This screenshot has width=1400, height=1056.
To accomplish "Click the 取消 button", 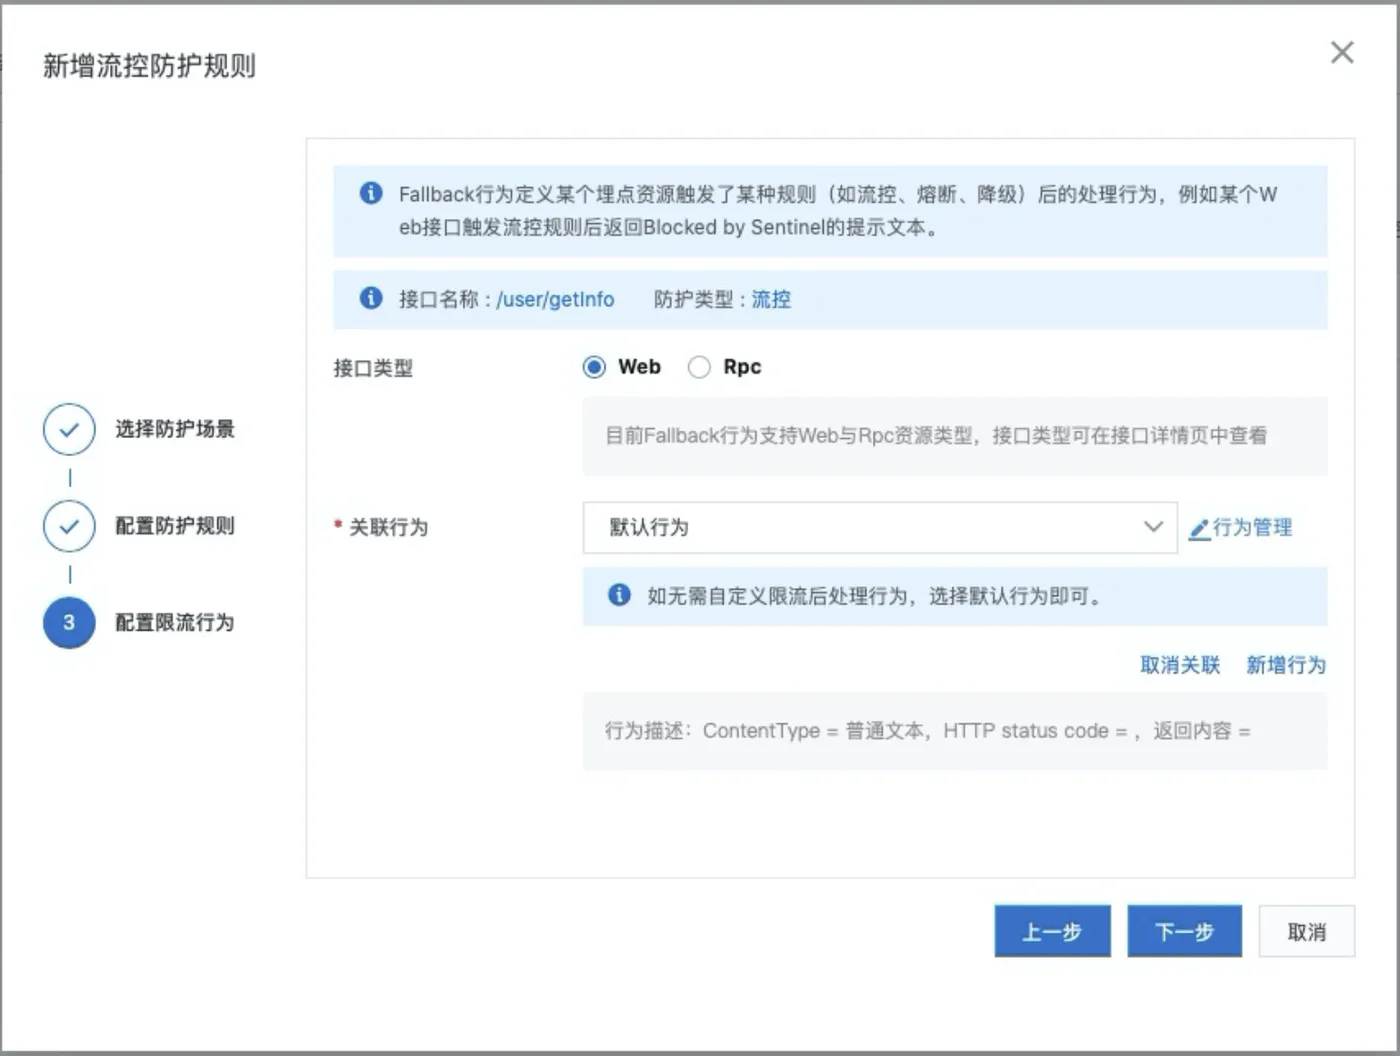I will (x=1307, y=931).
